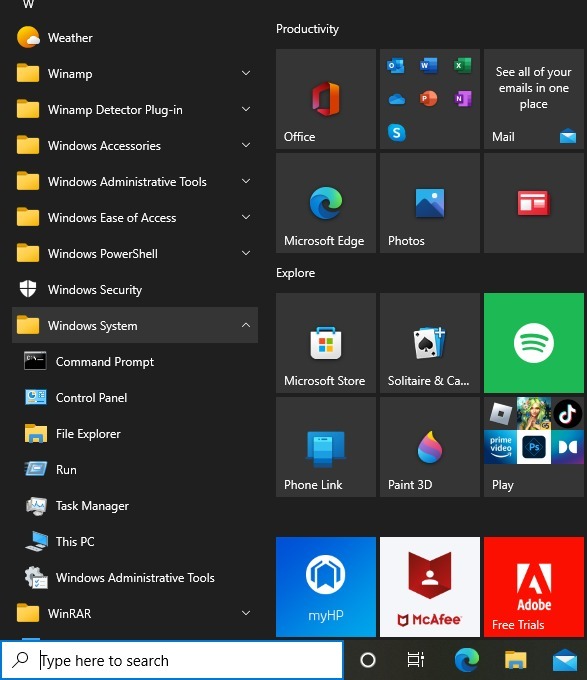587x680 pixels.
Task: Launch the Spotify tile
Action: point(534,343)
